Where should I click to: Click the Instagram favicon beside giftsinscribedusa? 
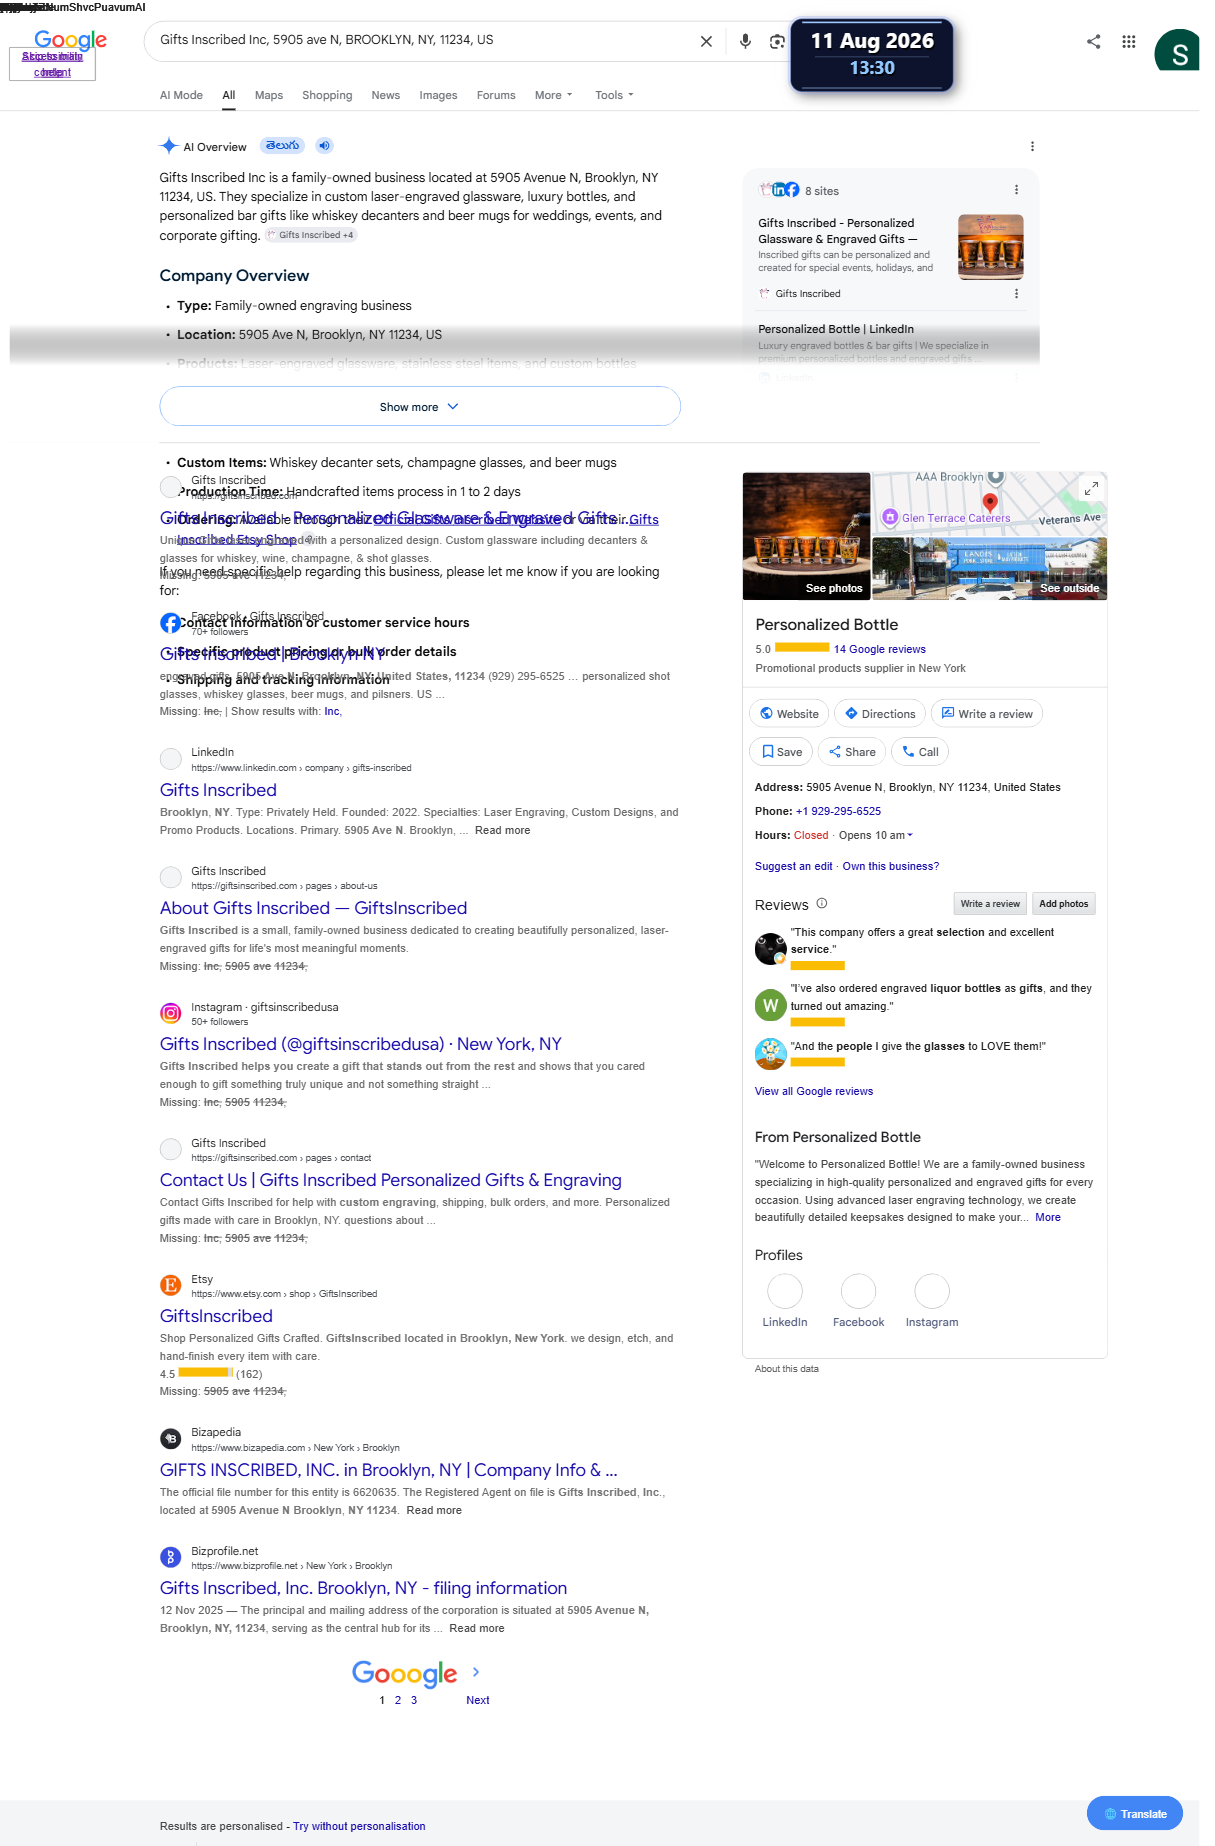171,1013
